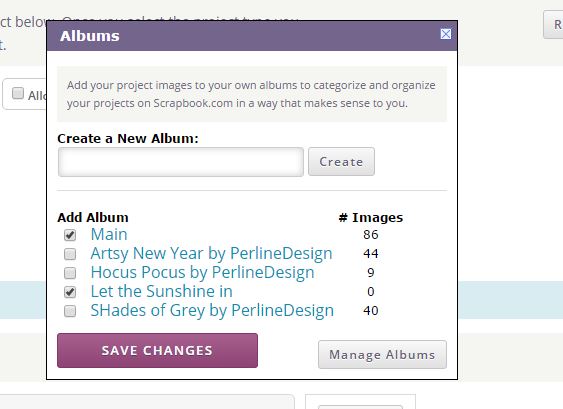Check Artsy New Year by PerlineDesign checkbox
Screen dimensions: 563x409
[x=70, y=254]
